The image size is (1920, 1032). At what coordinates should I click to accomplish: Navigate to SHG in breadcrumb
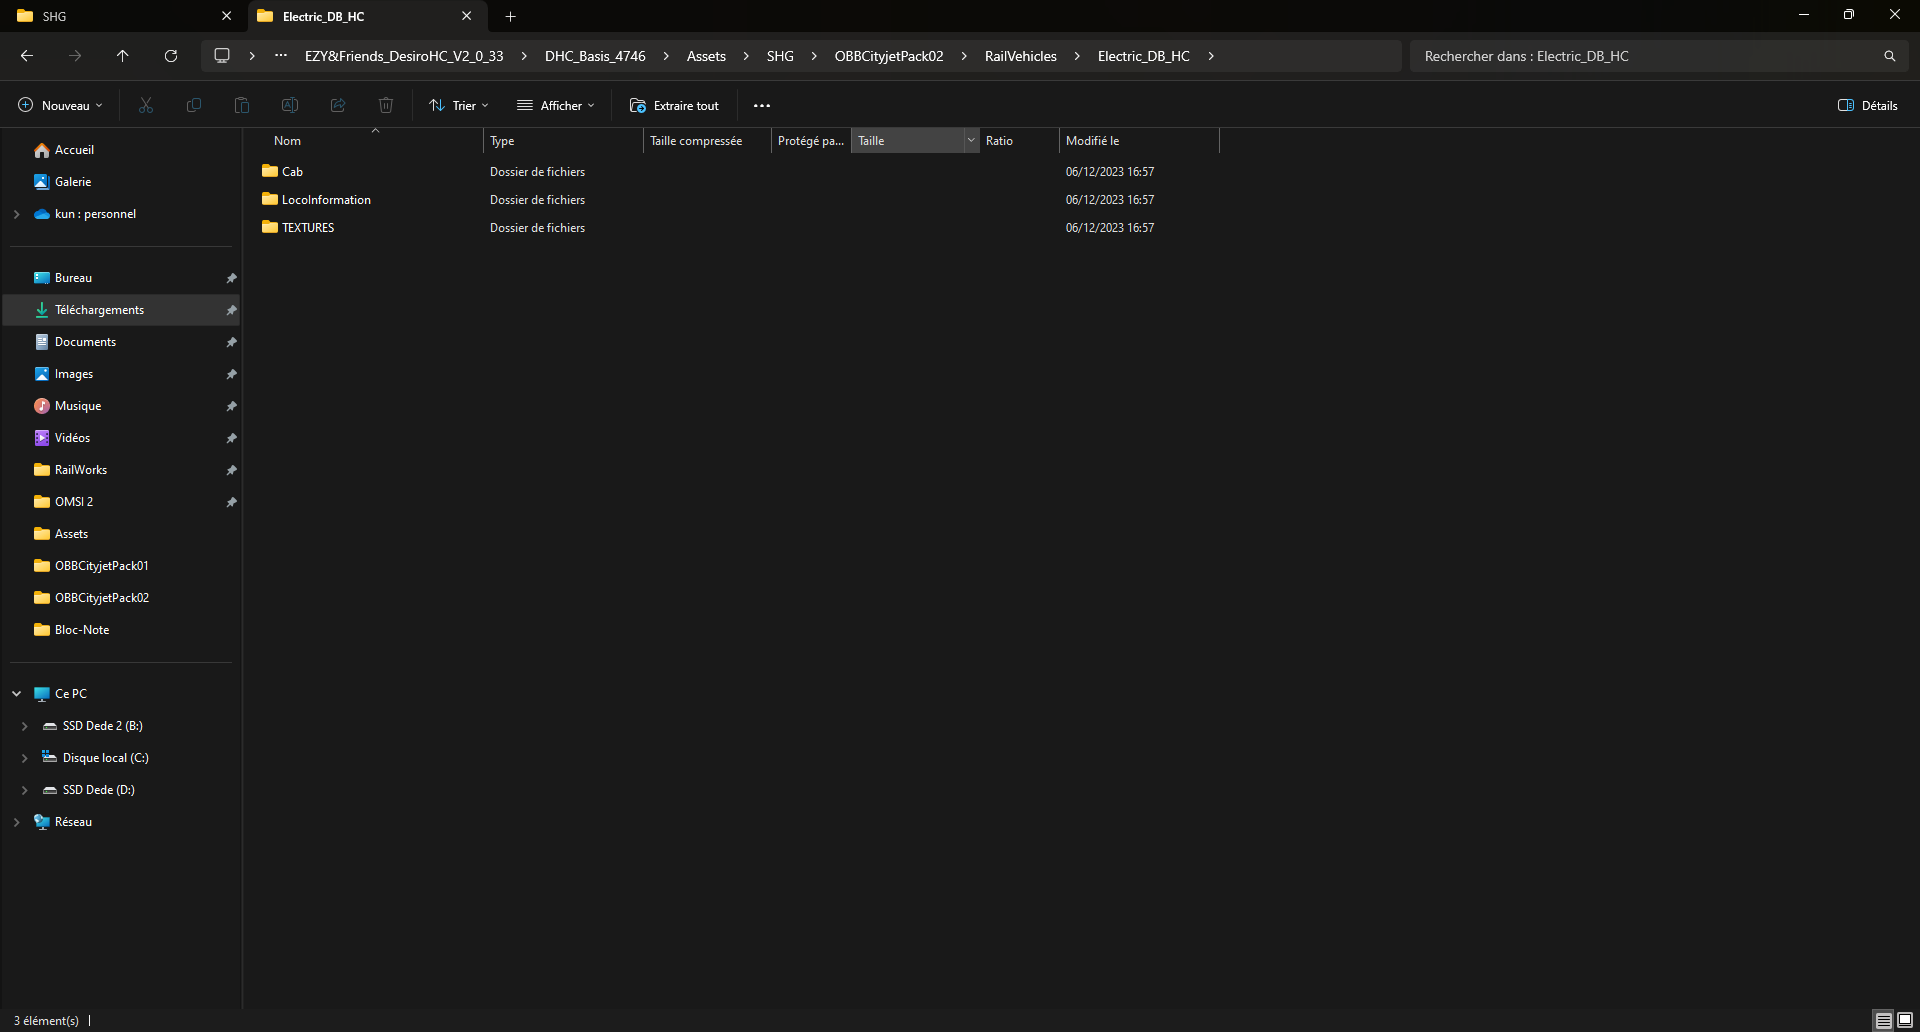[x=780, y=56]
